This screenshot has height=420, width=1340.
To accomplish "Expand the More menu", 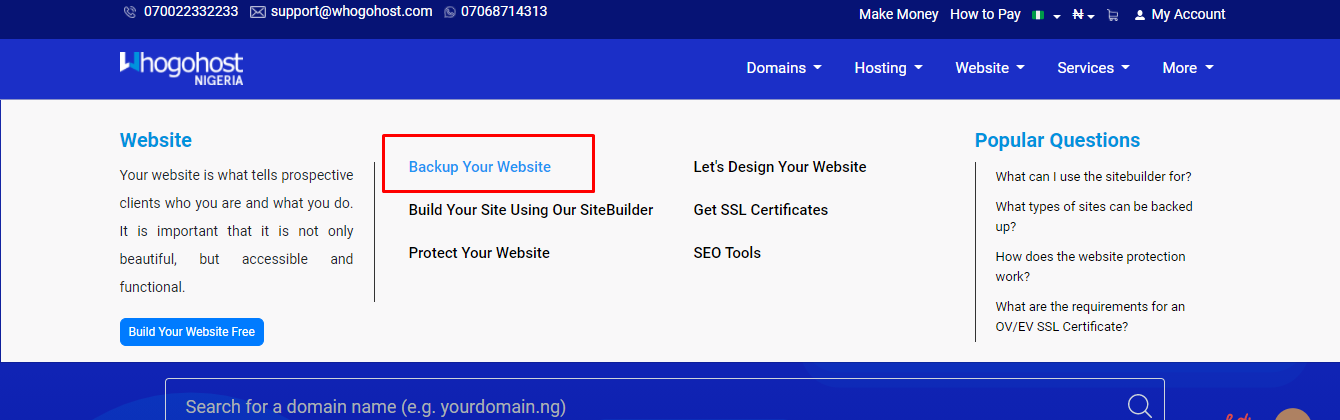I will 1188,68.
